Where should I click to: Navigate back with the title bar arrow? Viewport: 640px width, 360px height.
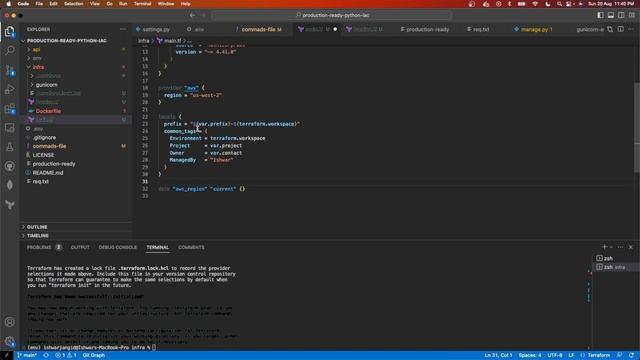click(192, 15)
